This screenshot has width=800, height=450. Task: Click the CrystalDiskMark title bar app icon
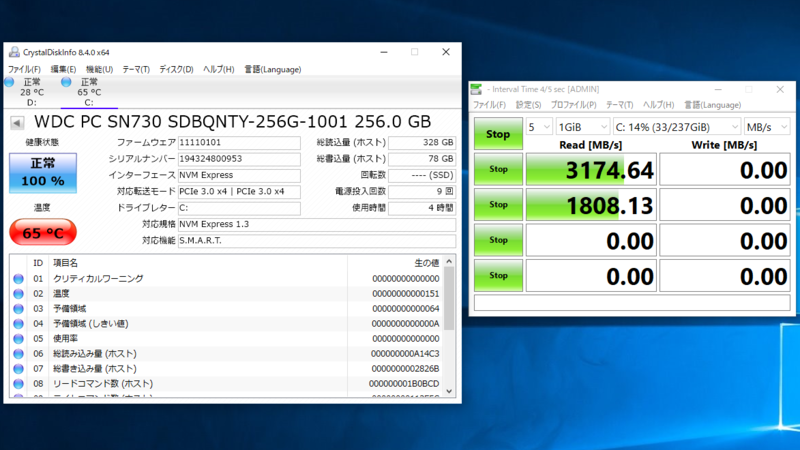tap(476, 89)
